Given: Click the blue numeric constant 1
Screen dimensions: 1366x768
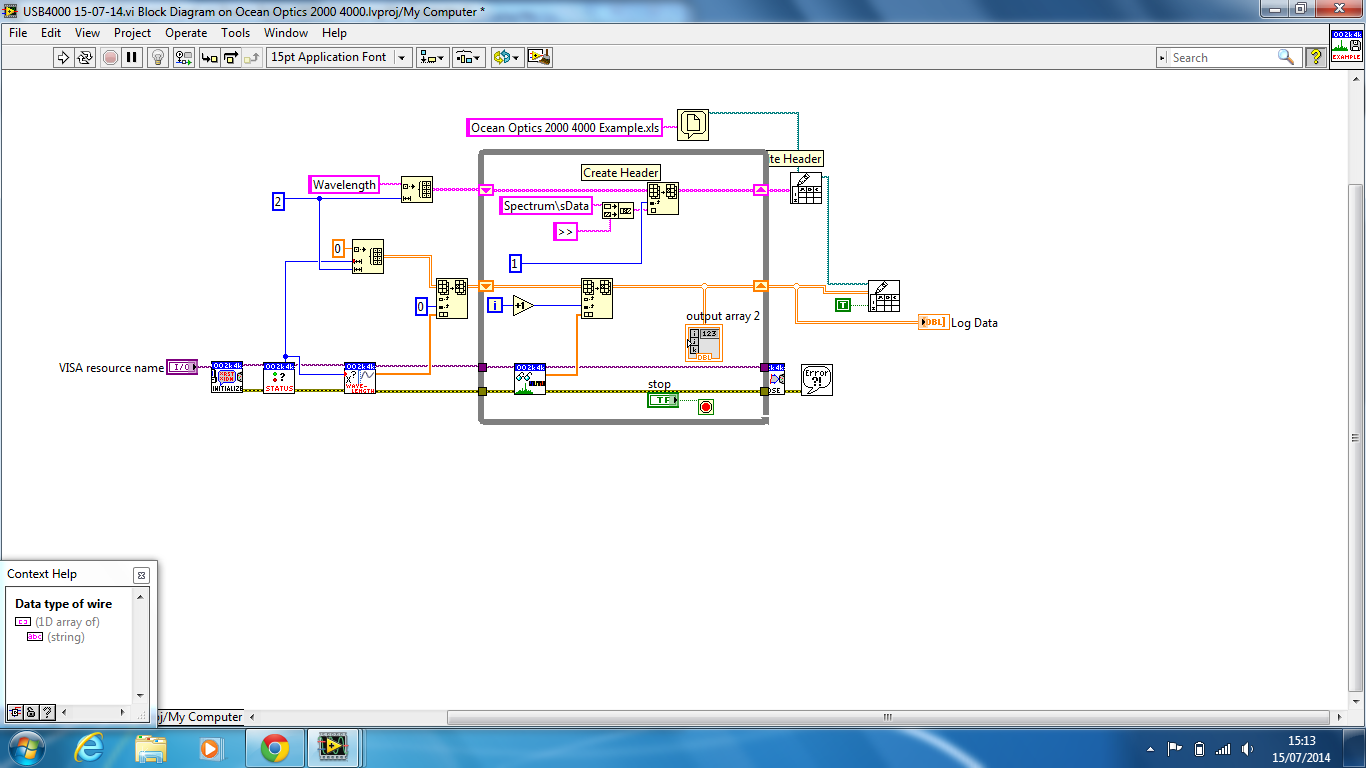Looking at the screenshot, I should tap(516, 264).
